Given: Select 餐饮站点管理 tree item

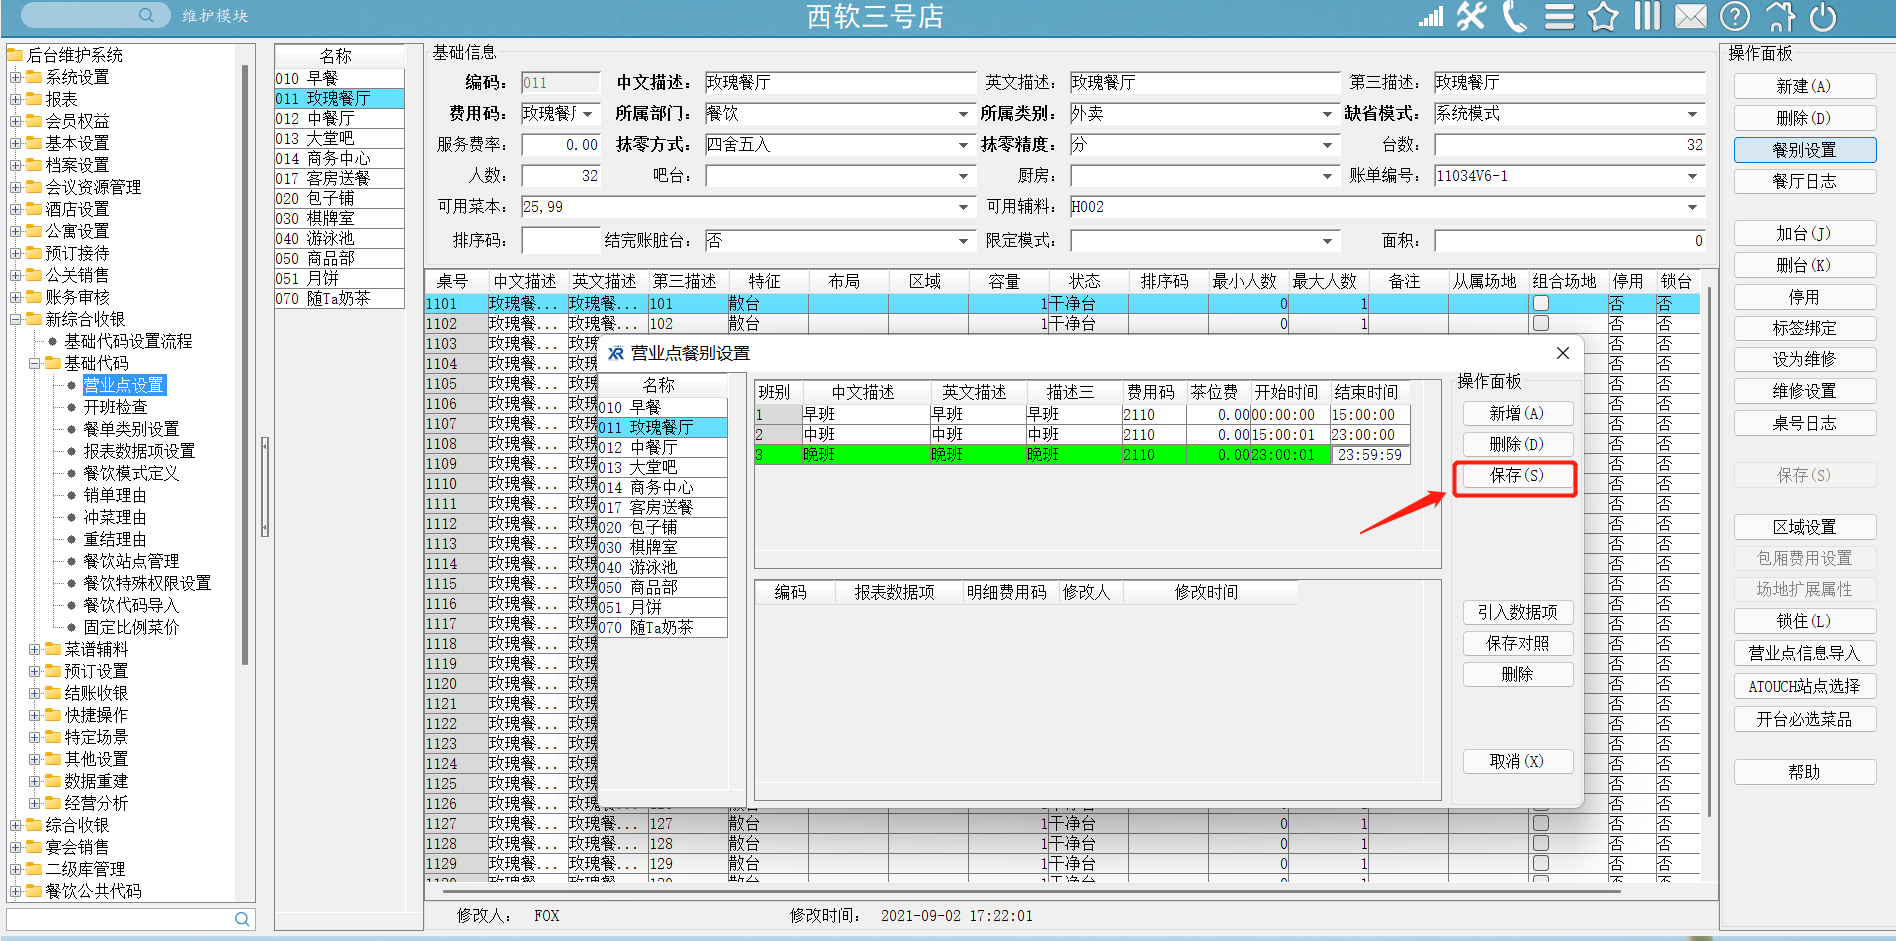Looking at the screenshot, I should click(x=131, y=561).
